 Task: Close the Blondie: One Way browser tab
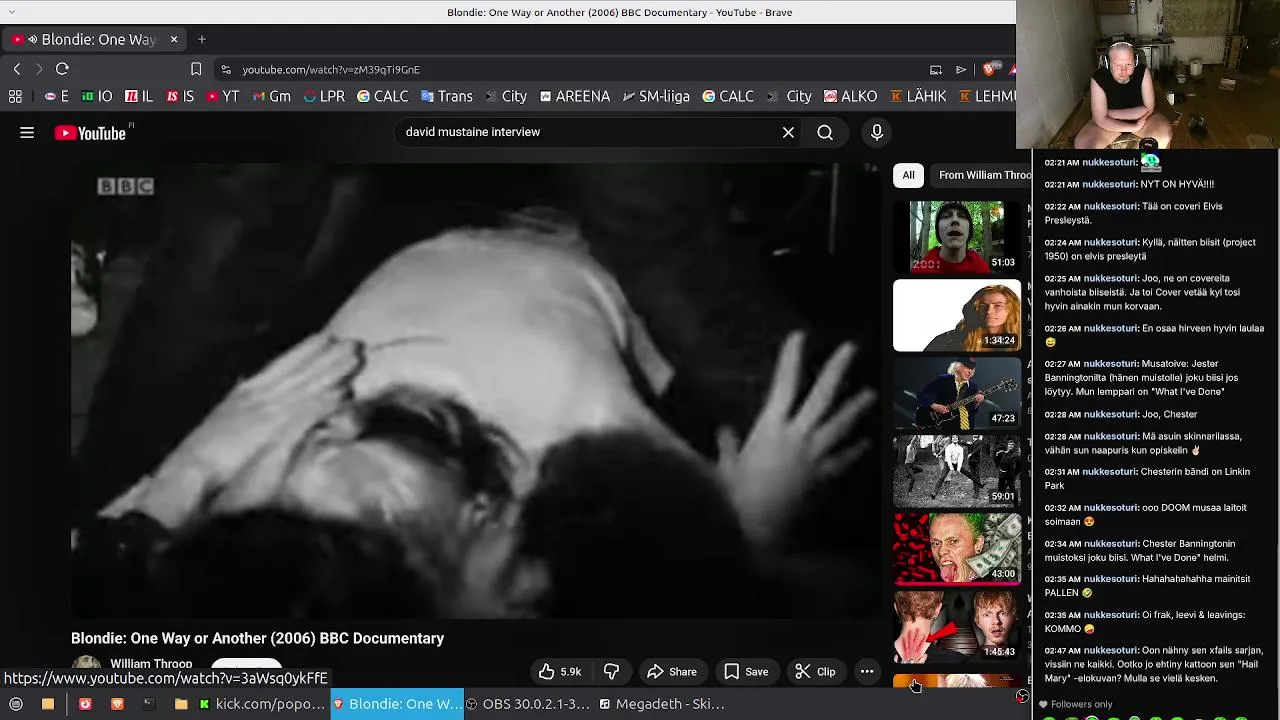[174, 39]
